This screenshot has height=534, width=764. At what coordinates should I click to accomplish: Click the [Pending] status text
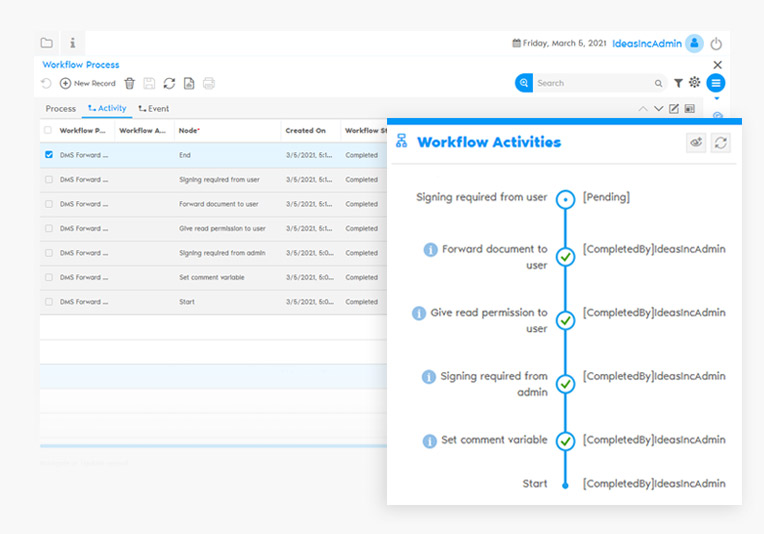606,197
